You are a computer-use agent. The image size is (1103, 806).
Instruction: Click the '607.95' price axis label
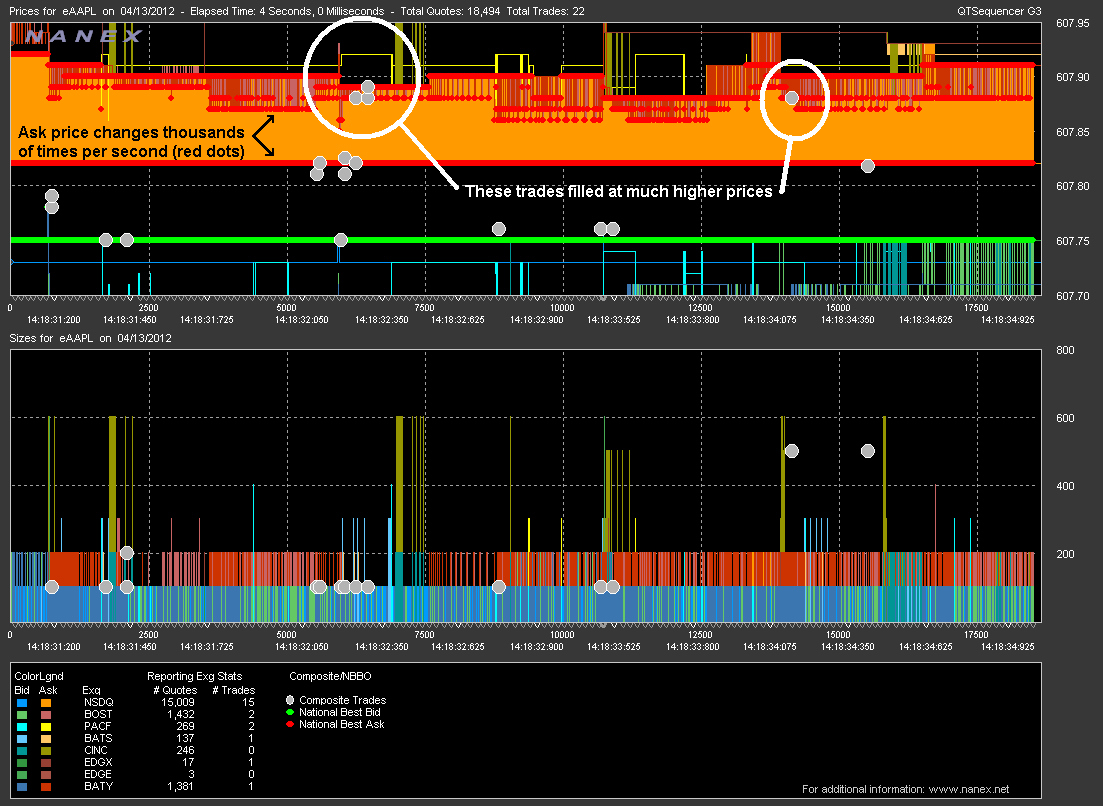[1072, 23]
